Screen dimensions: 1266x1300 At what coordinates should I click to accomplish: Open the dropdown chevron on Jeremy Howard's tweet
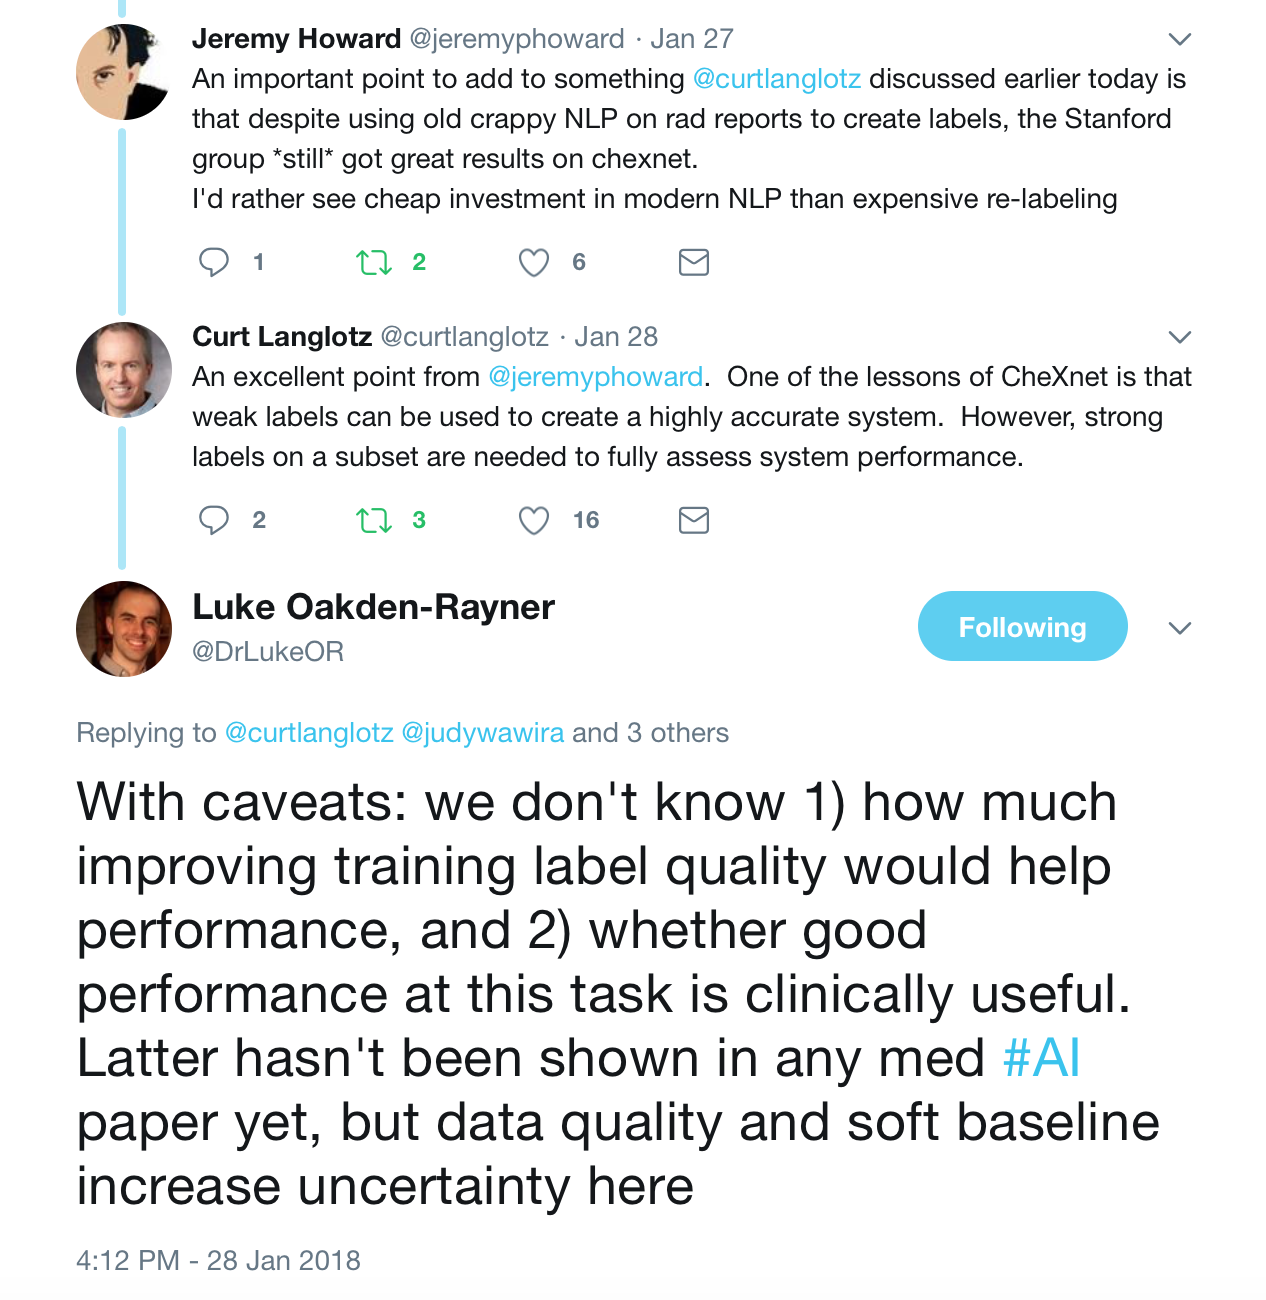tap(1180, 40)
